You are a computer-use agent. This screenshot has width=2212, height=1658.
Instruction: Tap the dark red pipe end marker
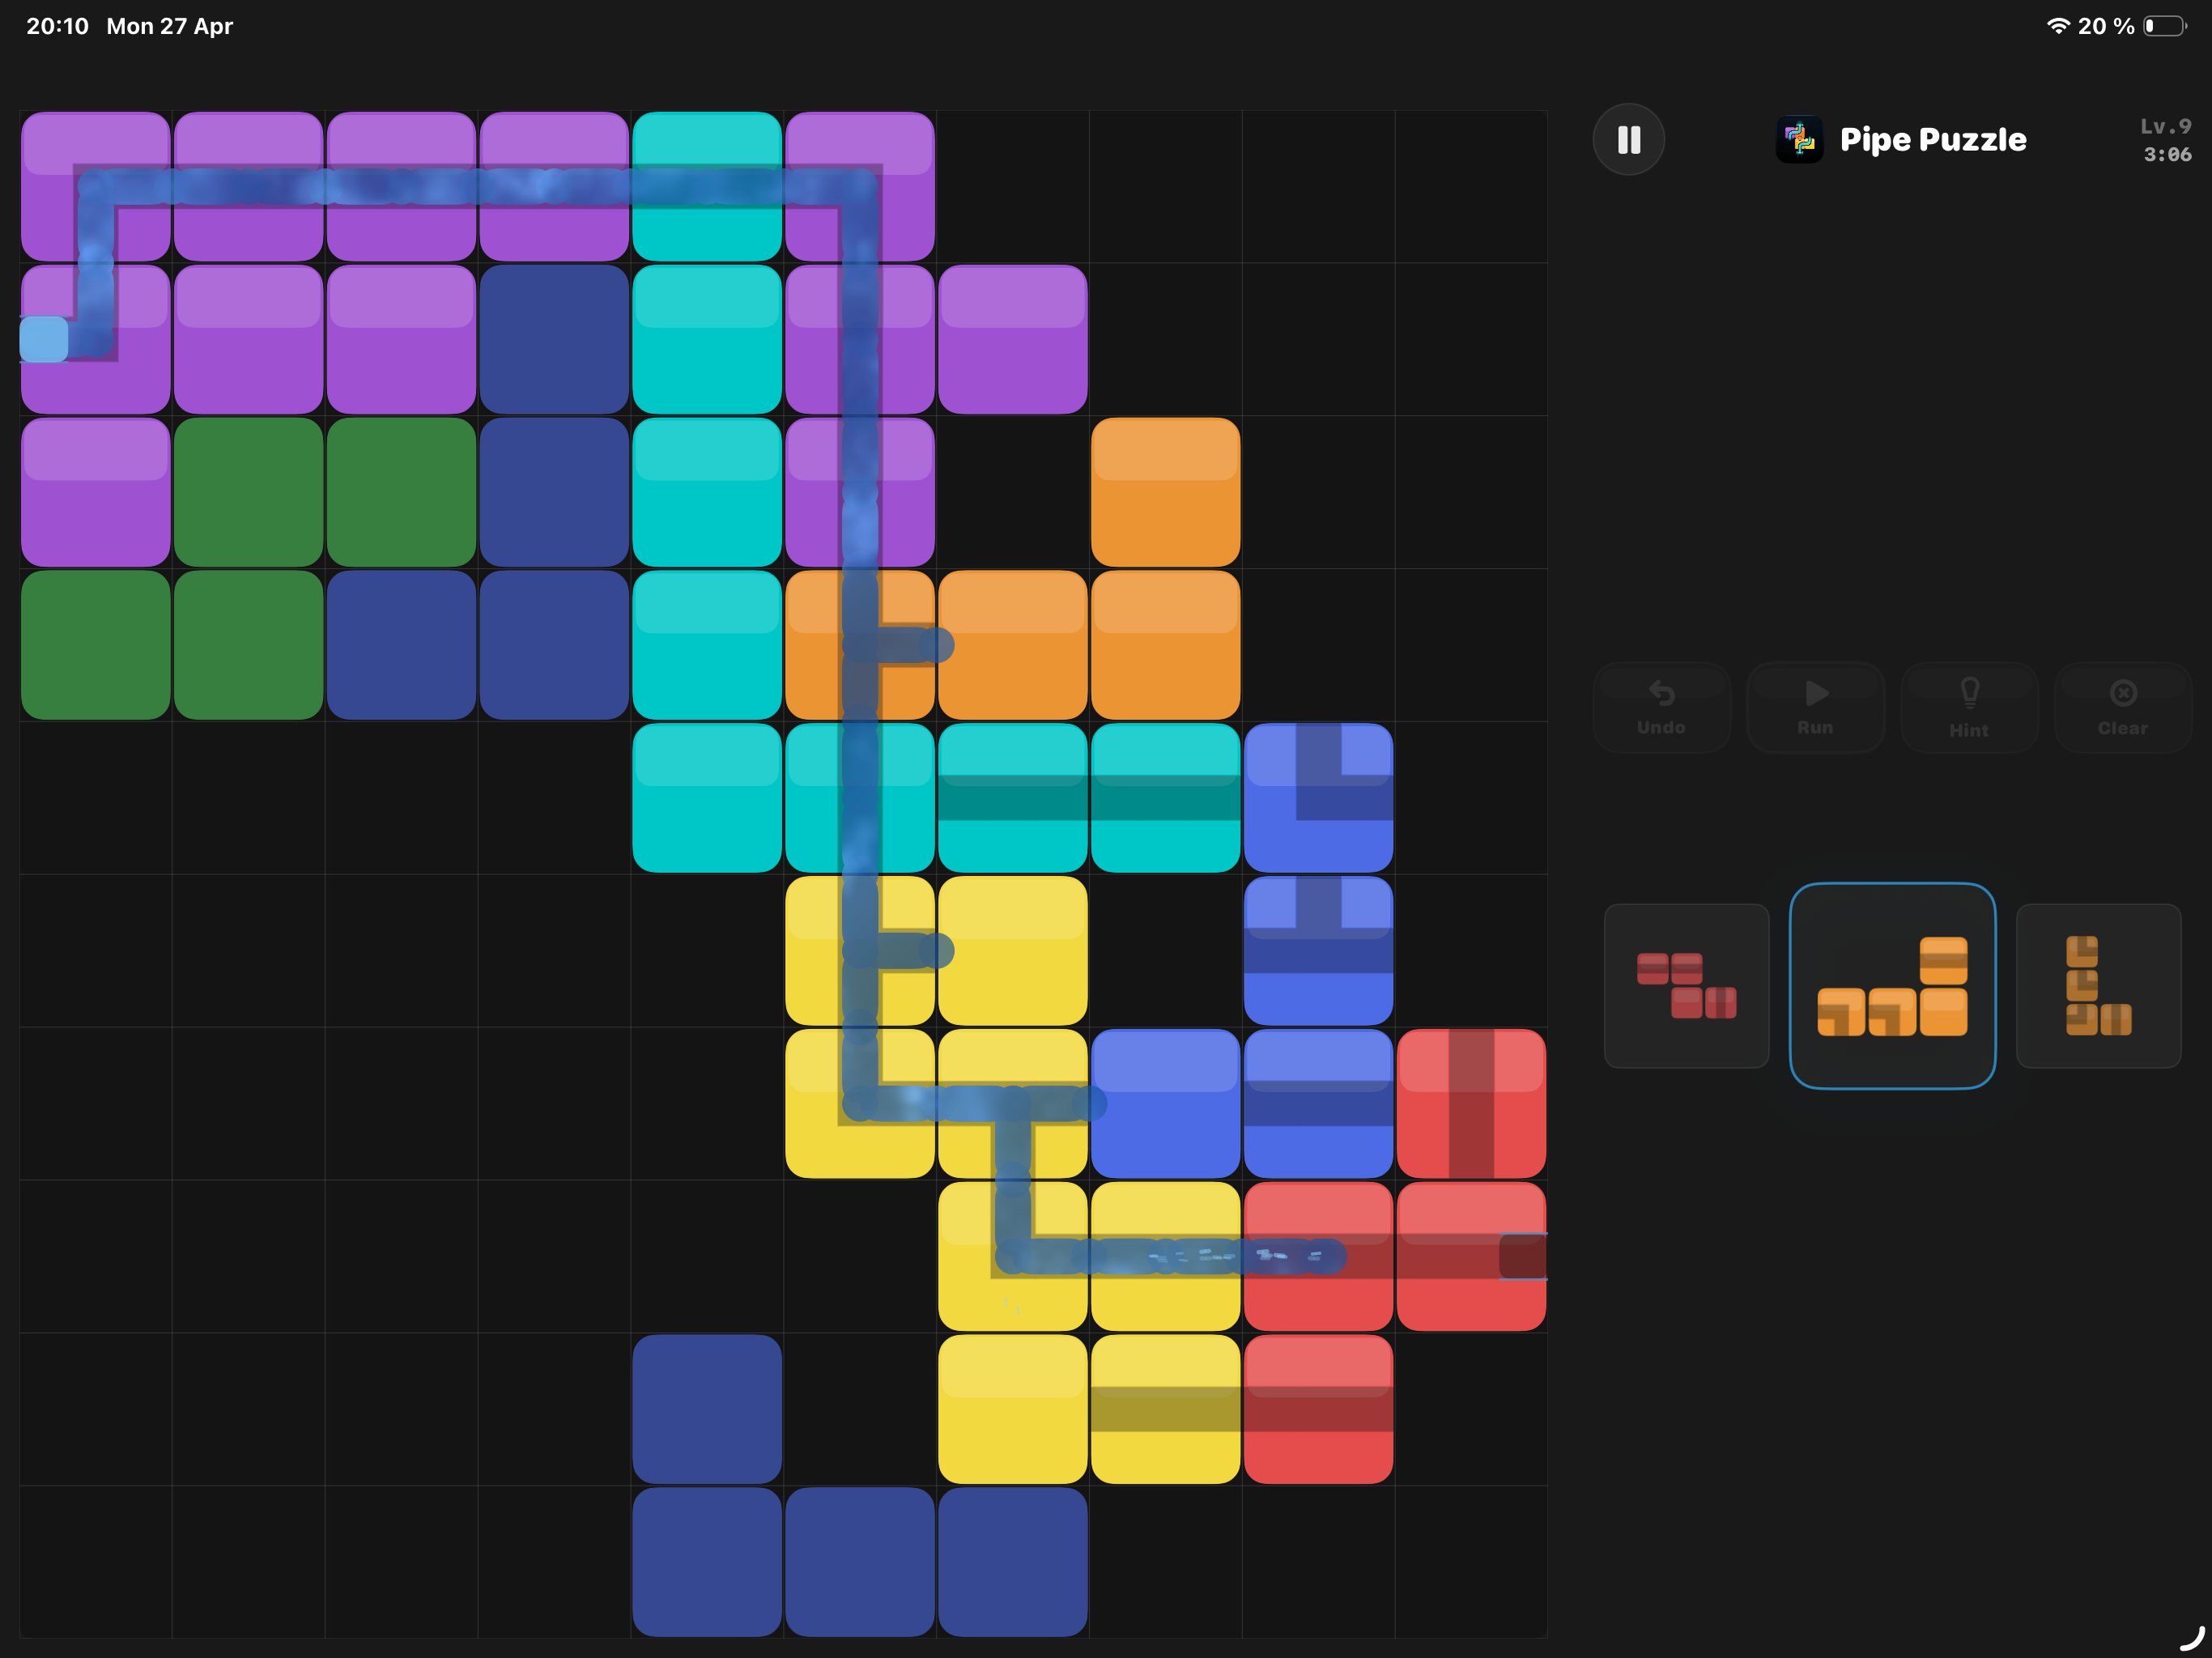(x=1523, y=1256)
